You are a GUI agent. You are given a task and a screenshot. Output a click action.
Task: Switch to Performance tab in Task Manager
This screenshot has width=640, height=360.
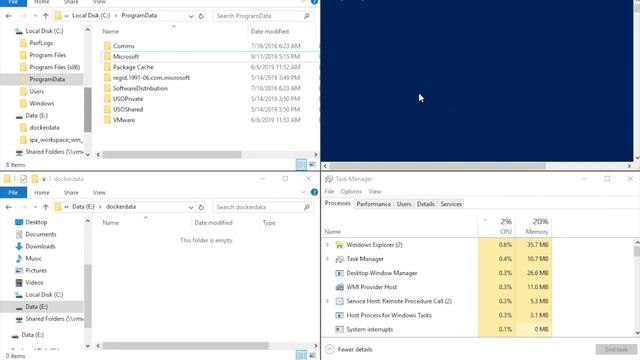373,204
